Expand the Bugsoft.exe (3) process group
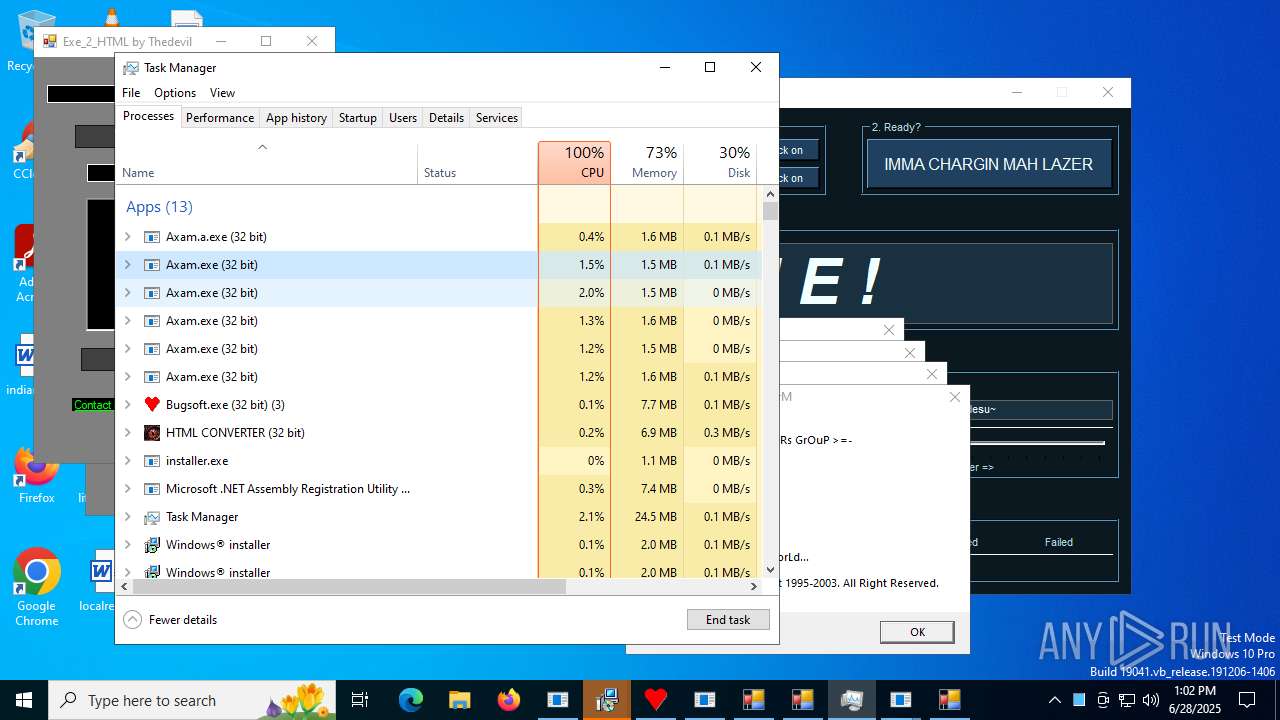1280x720 pixels. (x=127, y=405)
